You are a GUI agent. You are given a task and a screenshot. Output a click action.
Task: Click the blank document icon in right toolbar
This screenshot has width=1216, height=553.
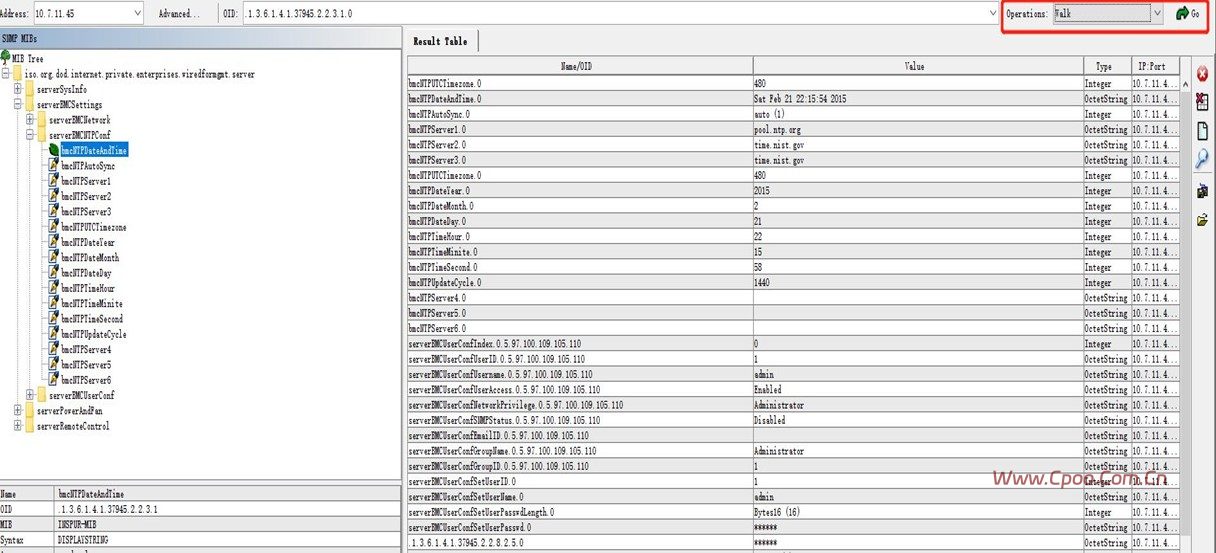tap(1201, 130)
